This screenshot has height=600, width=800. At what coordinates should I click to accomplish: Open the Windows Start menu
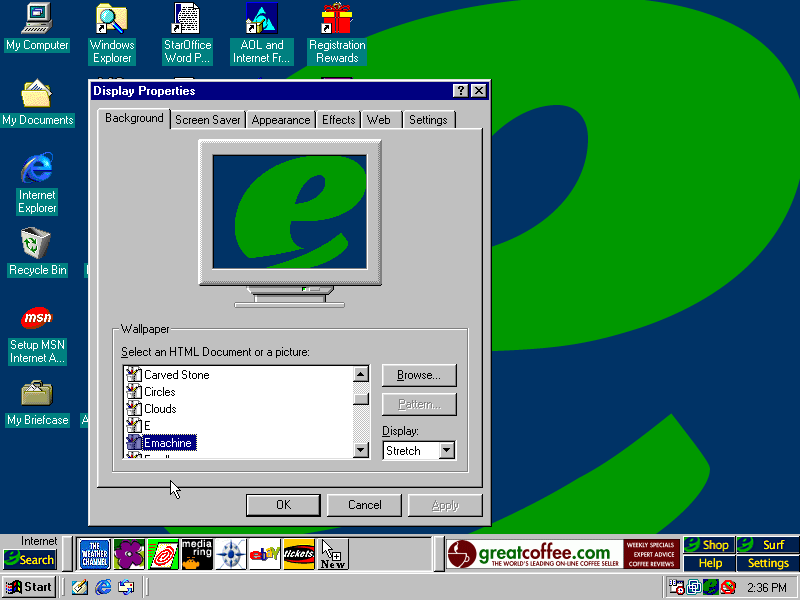29,587
